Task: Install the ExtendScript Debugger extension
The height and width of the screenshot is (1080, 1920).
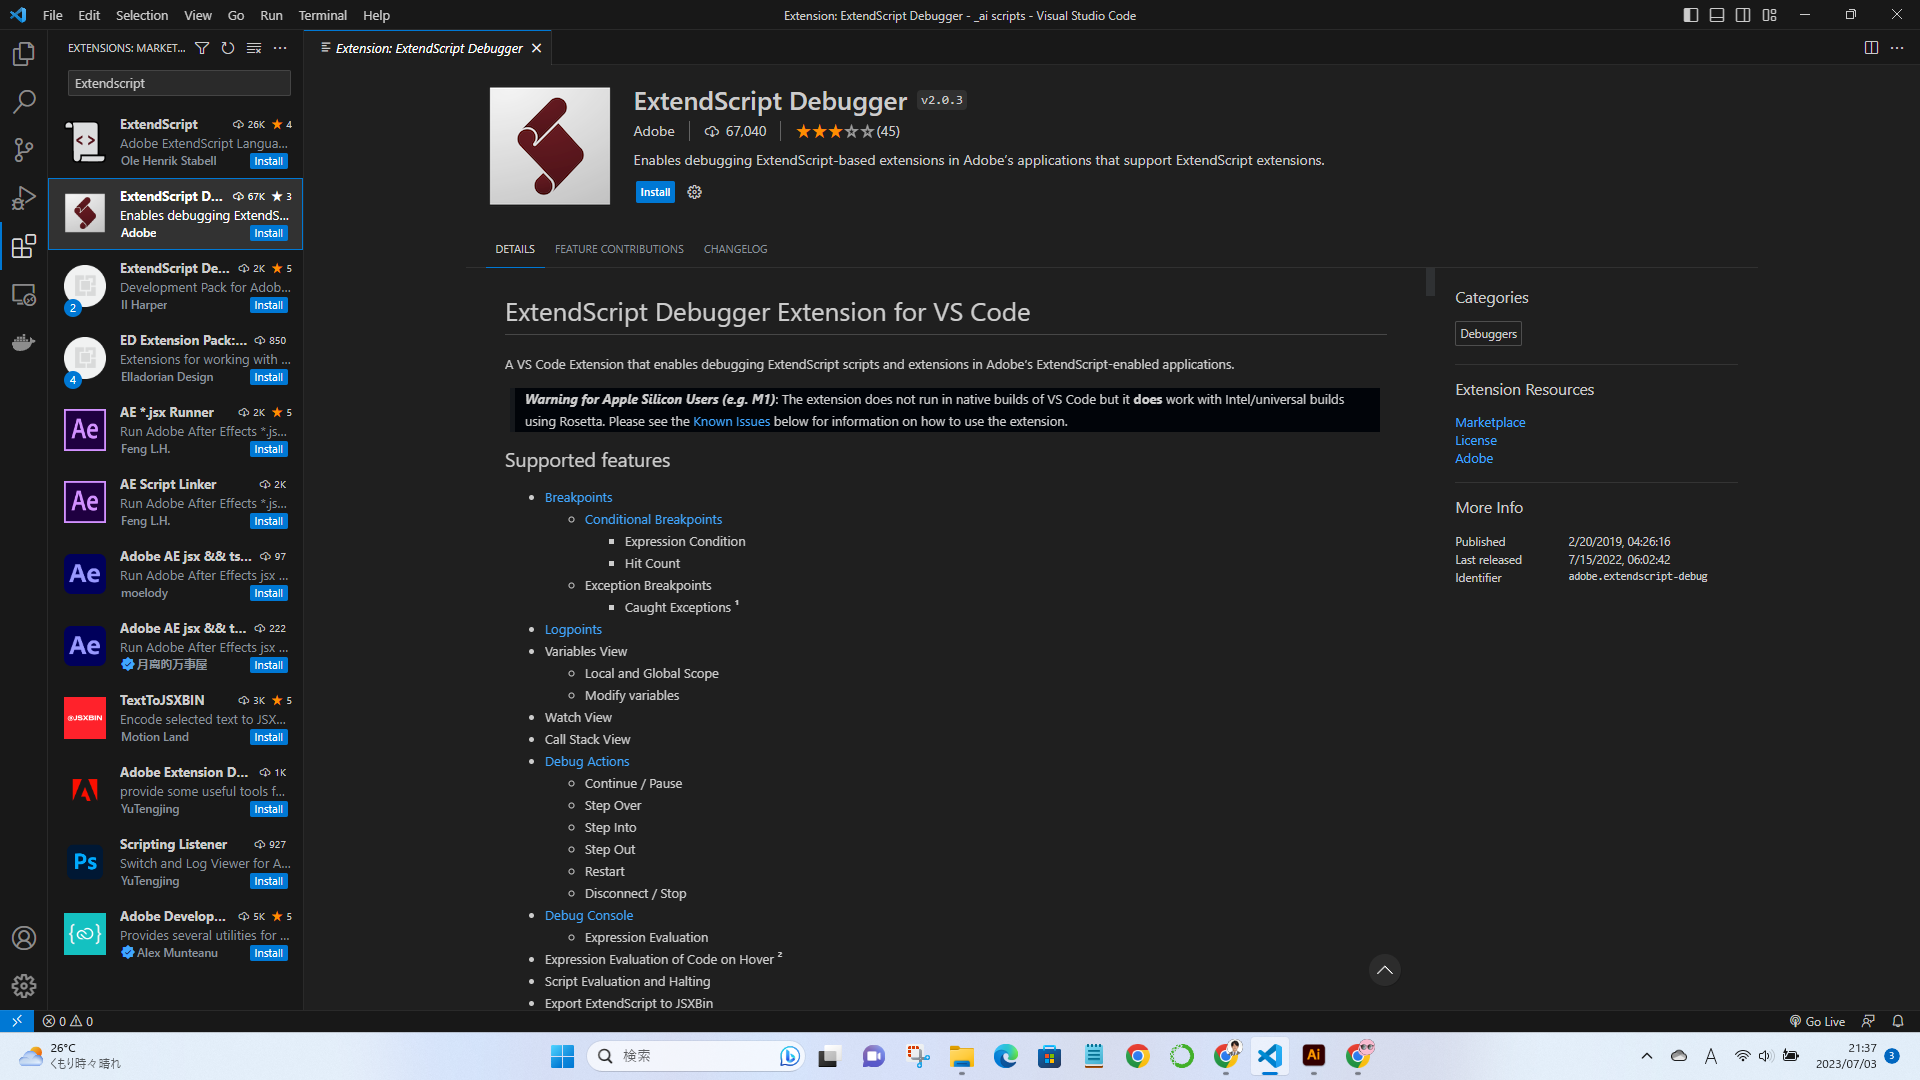Action: [655, 192]
